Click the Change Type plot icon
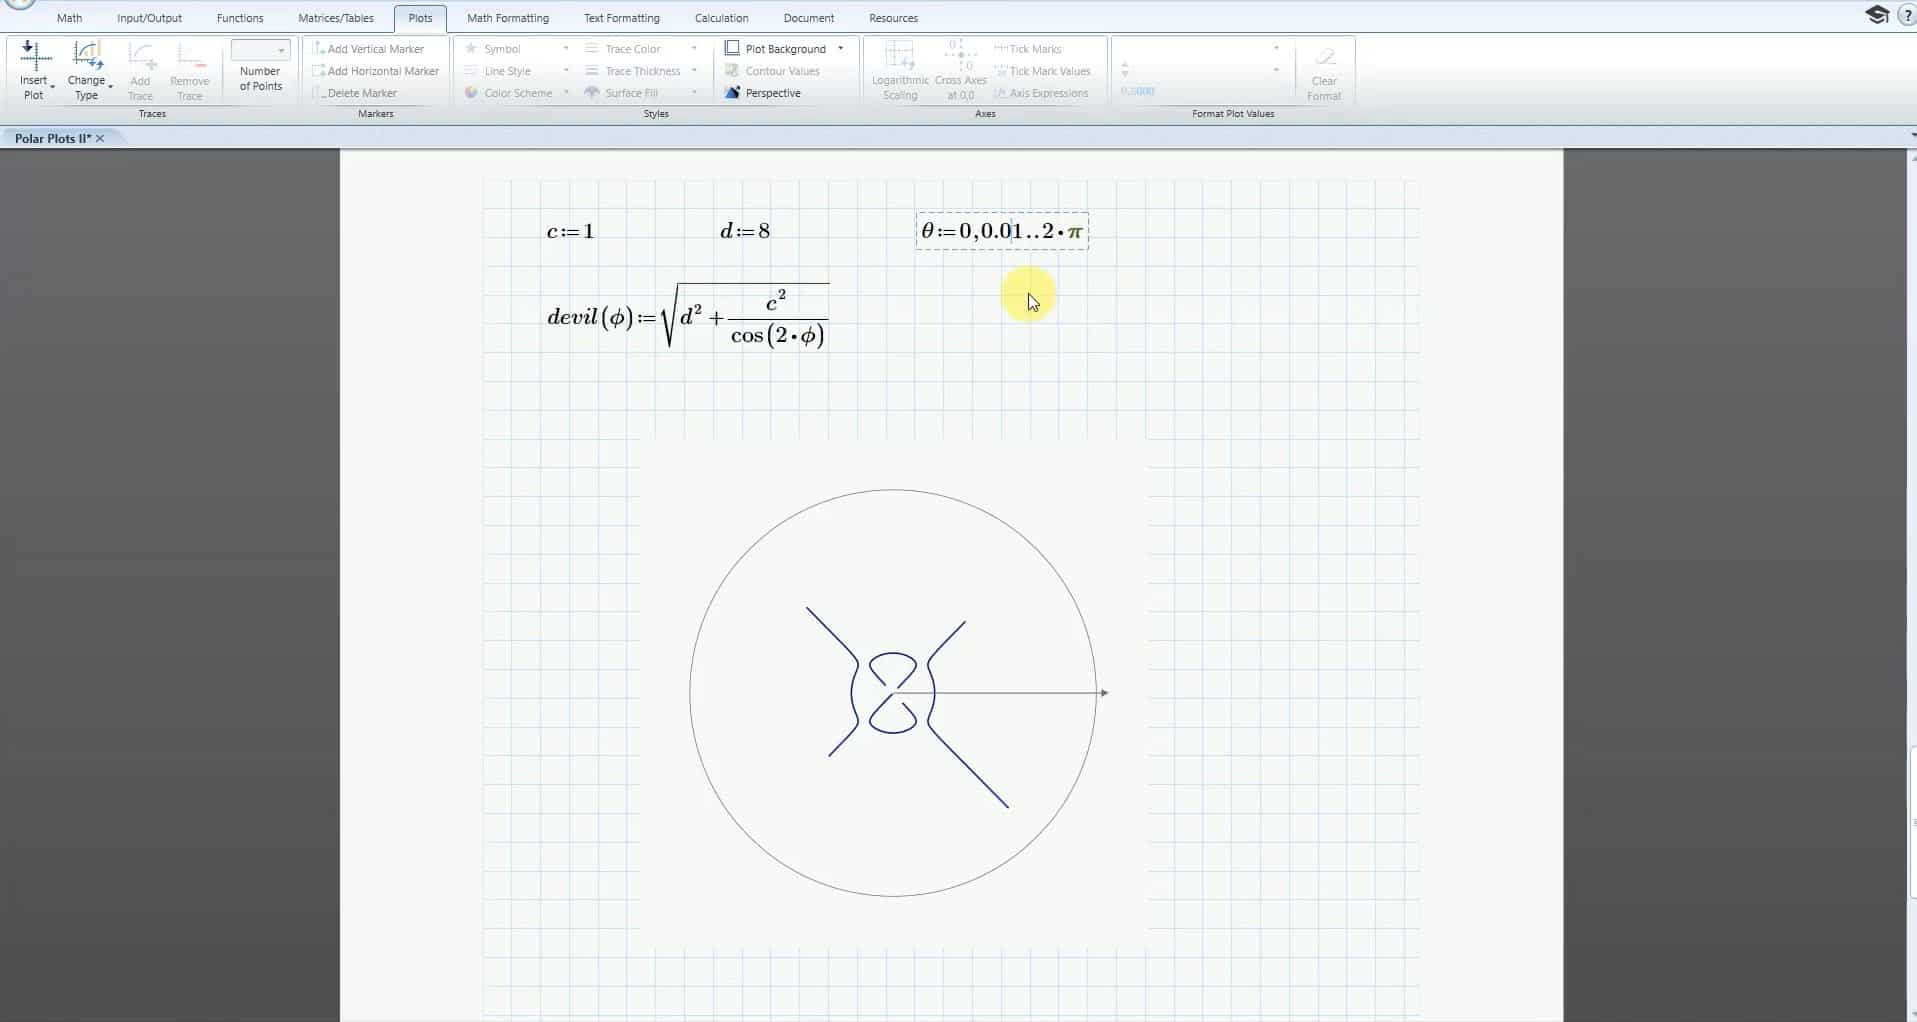Image resolution: width=1917 pixels, height=1022 pixels. [87, 58]
